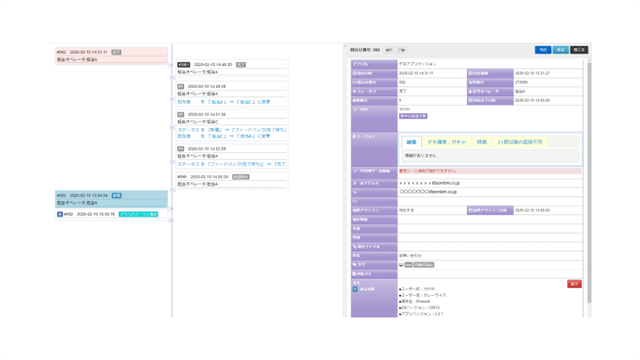Click the blue button in the header
The width and height of the screenshot is (640, 360).
coord(543,50)
